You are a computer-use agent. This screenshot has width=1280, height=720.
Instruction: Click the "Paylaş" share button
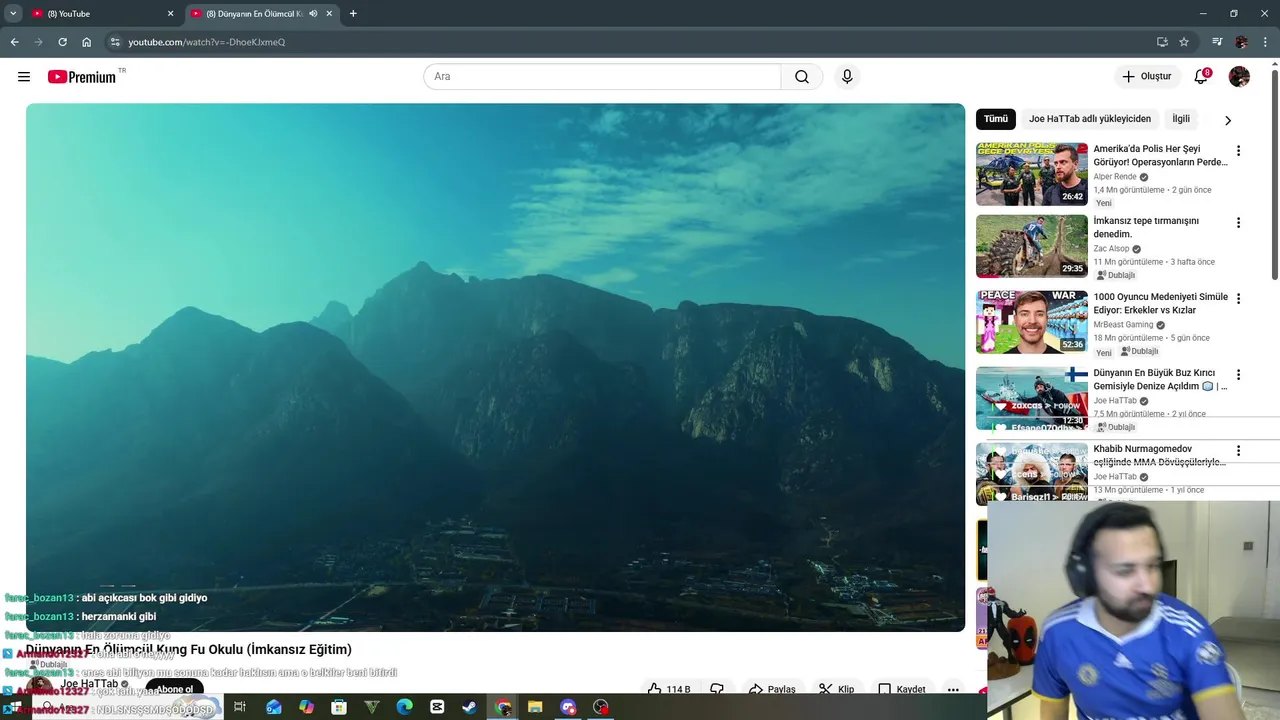772,689
